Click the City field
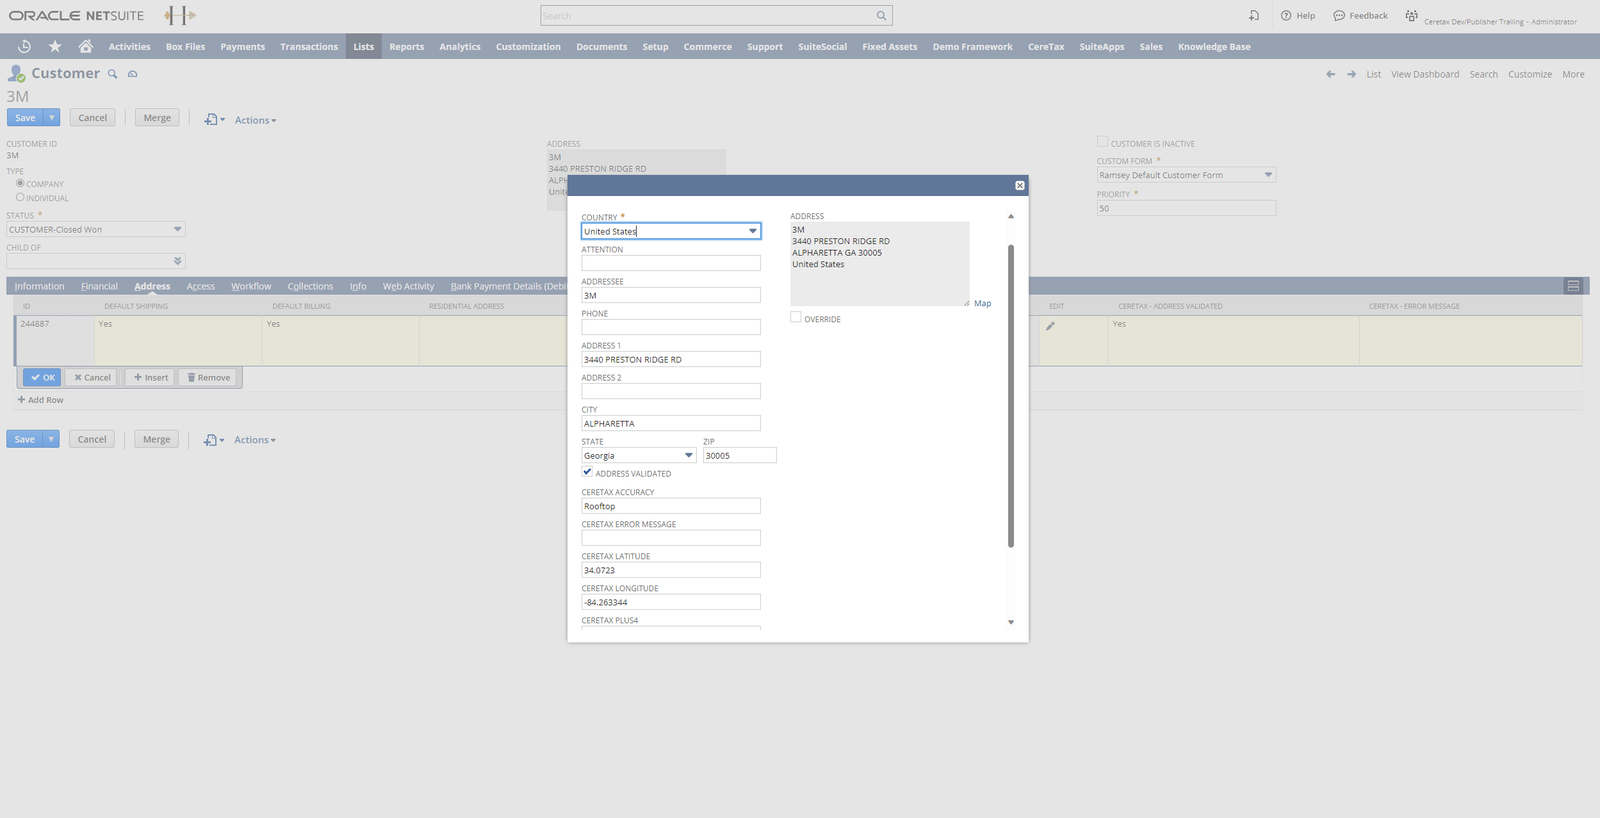1600x818 pixels. click(671, 423)
